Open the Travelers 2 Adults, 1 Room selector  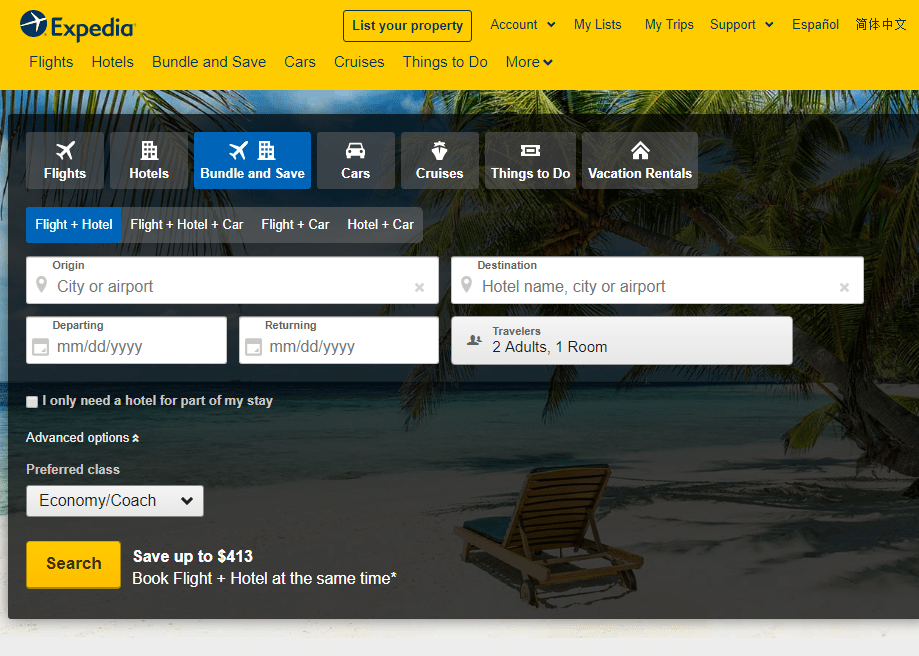coord(622,341)
